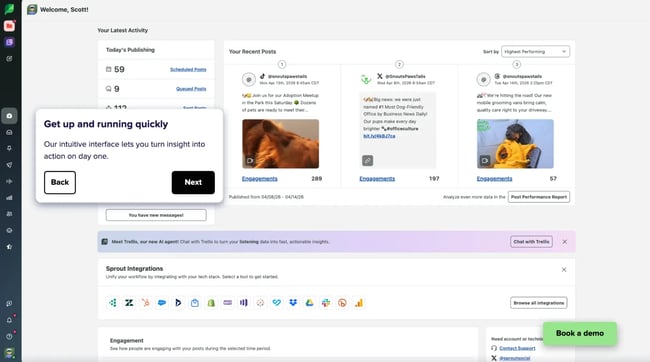Viewport: 650px width, 362px height.
Task: Click the TikTok icon on the first post
Action: 262,76
